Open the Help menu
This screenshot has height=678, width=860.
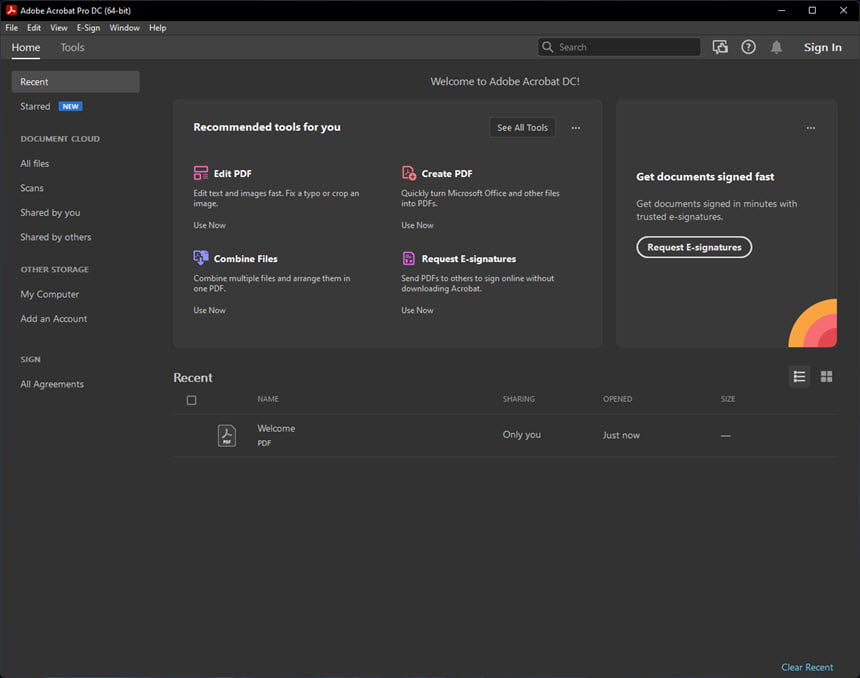tap(157, 27)
